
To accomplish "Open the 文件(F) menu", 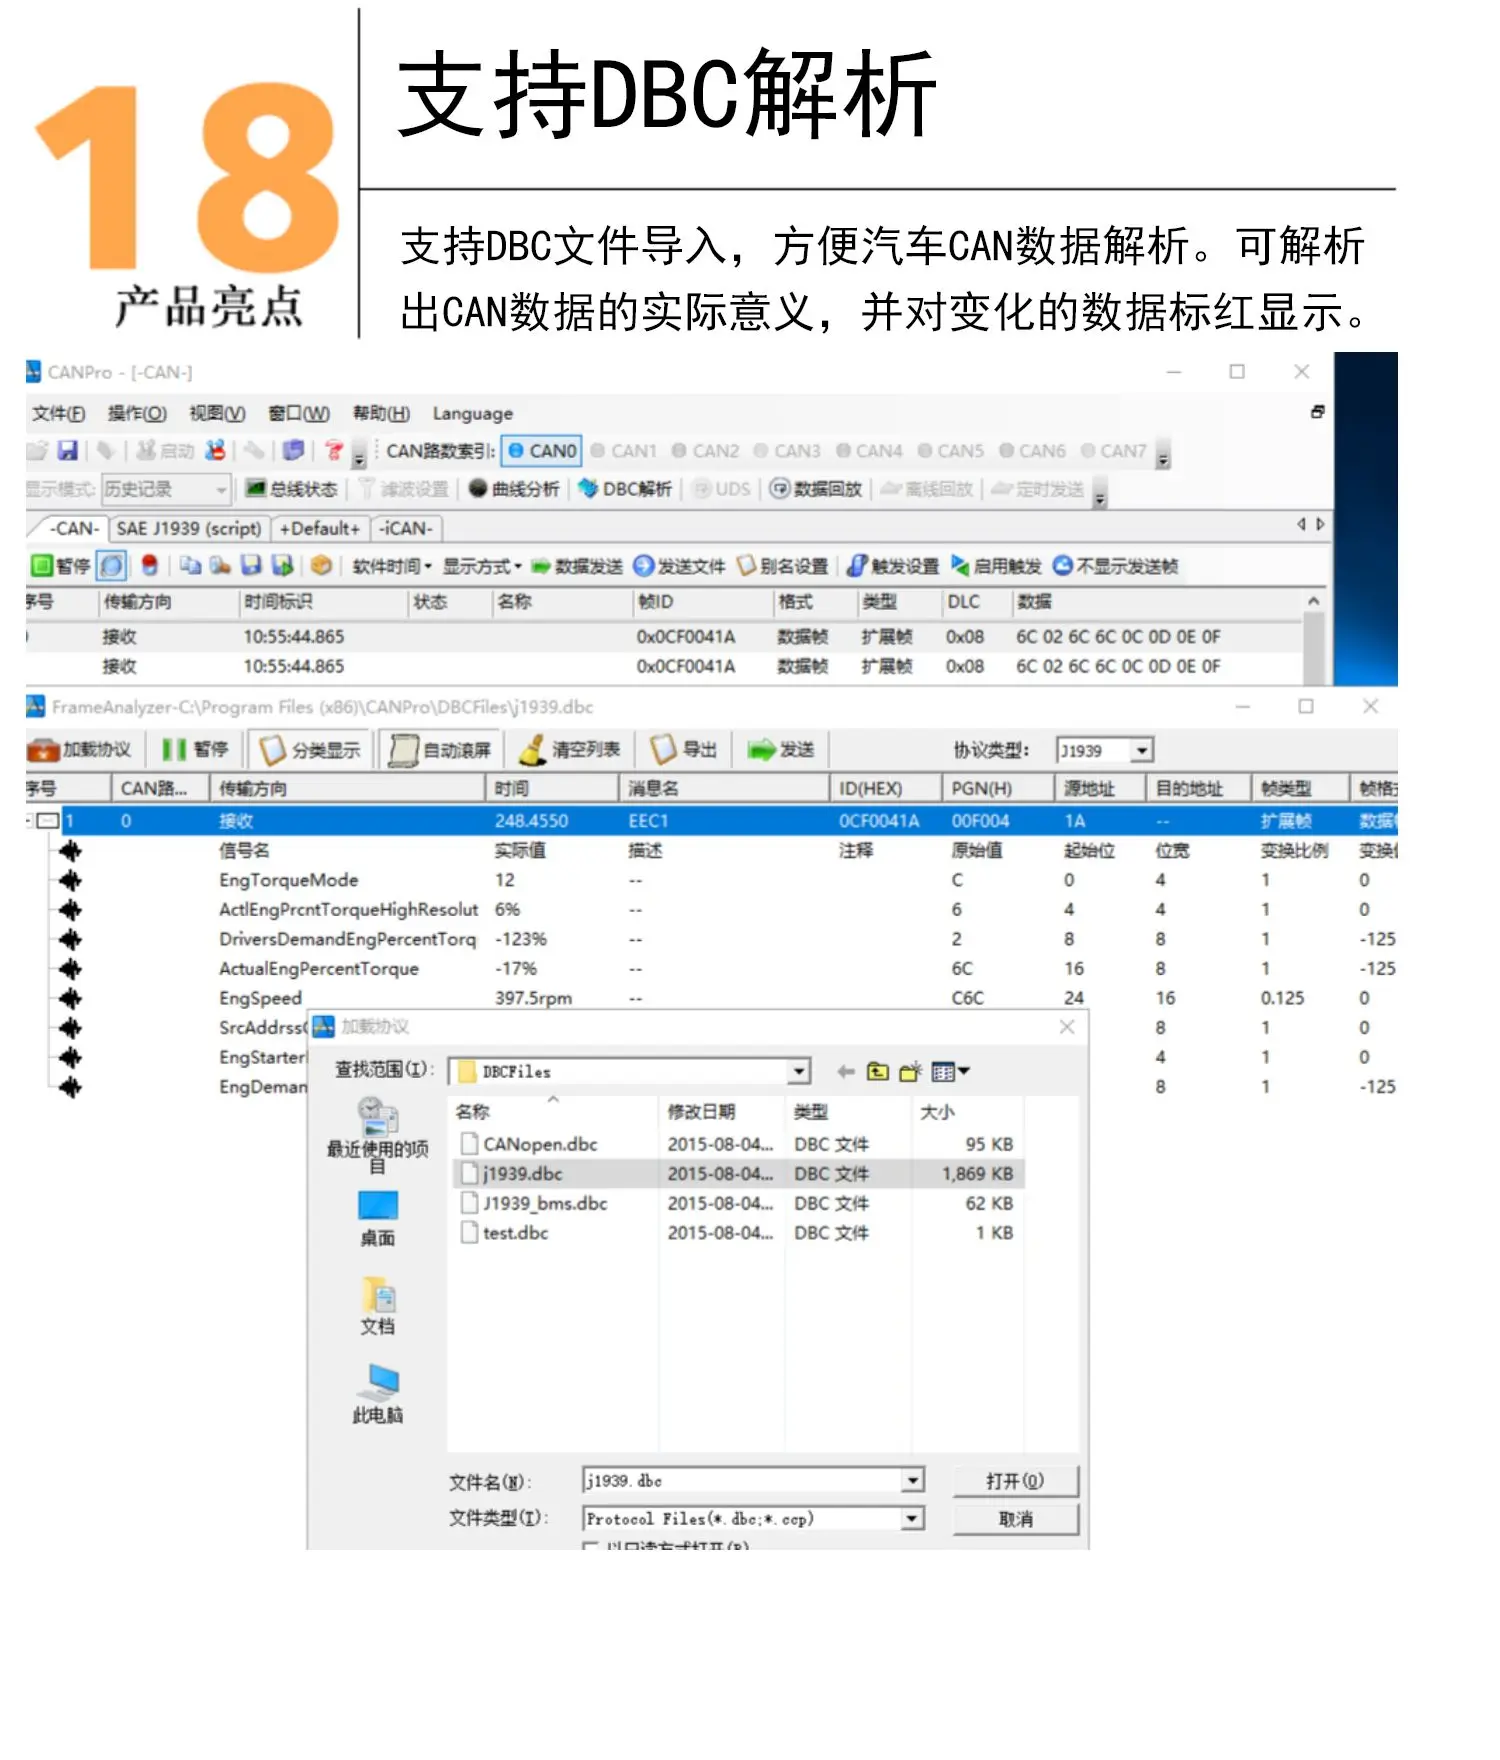I will pyautogui.click(x=58, y=414).
